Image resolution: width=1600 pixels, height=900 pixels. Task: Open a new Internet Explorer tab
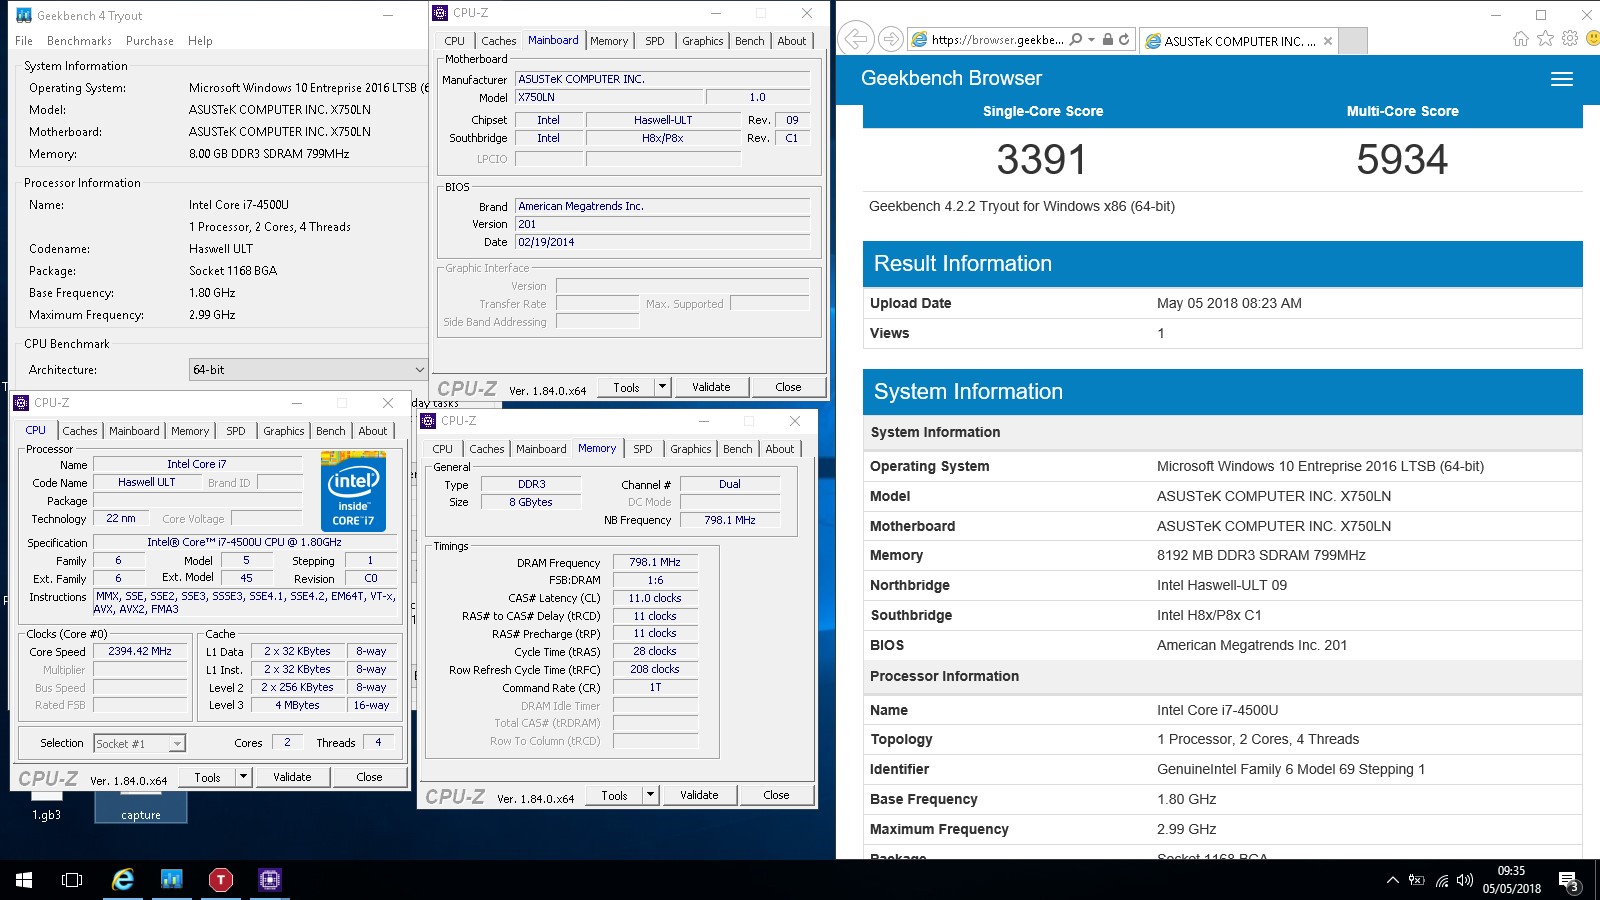tap(1353, 41)
